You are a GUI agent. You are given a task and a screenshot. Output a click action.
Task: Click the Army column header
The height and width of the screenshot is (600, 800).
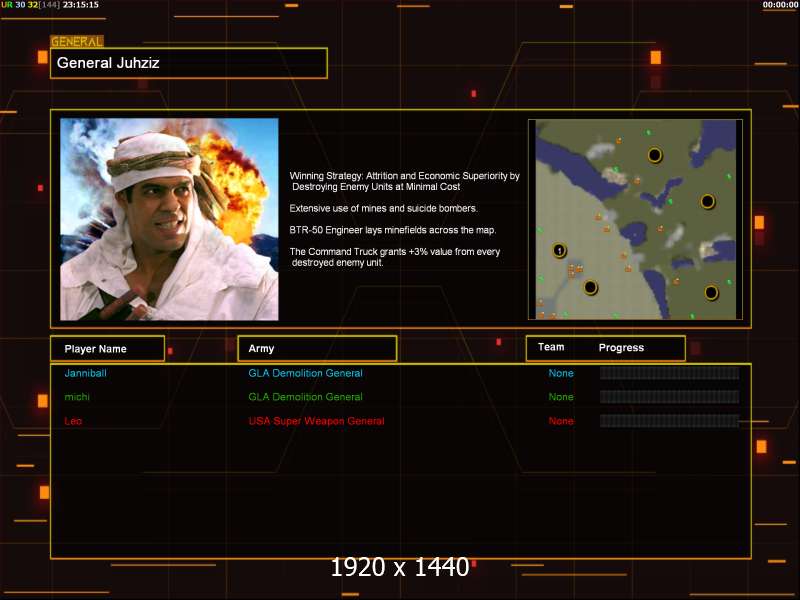point(317,348)
